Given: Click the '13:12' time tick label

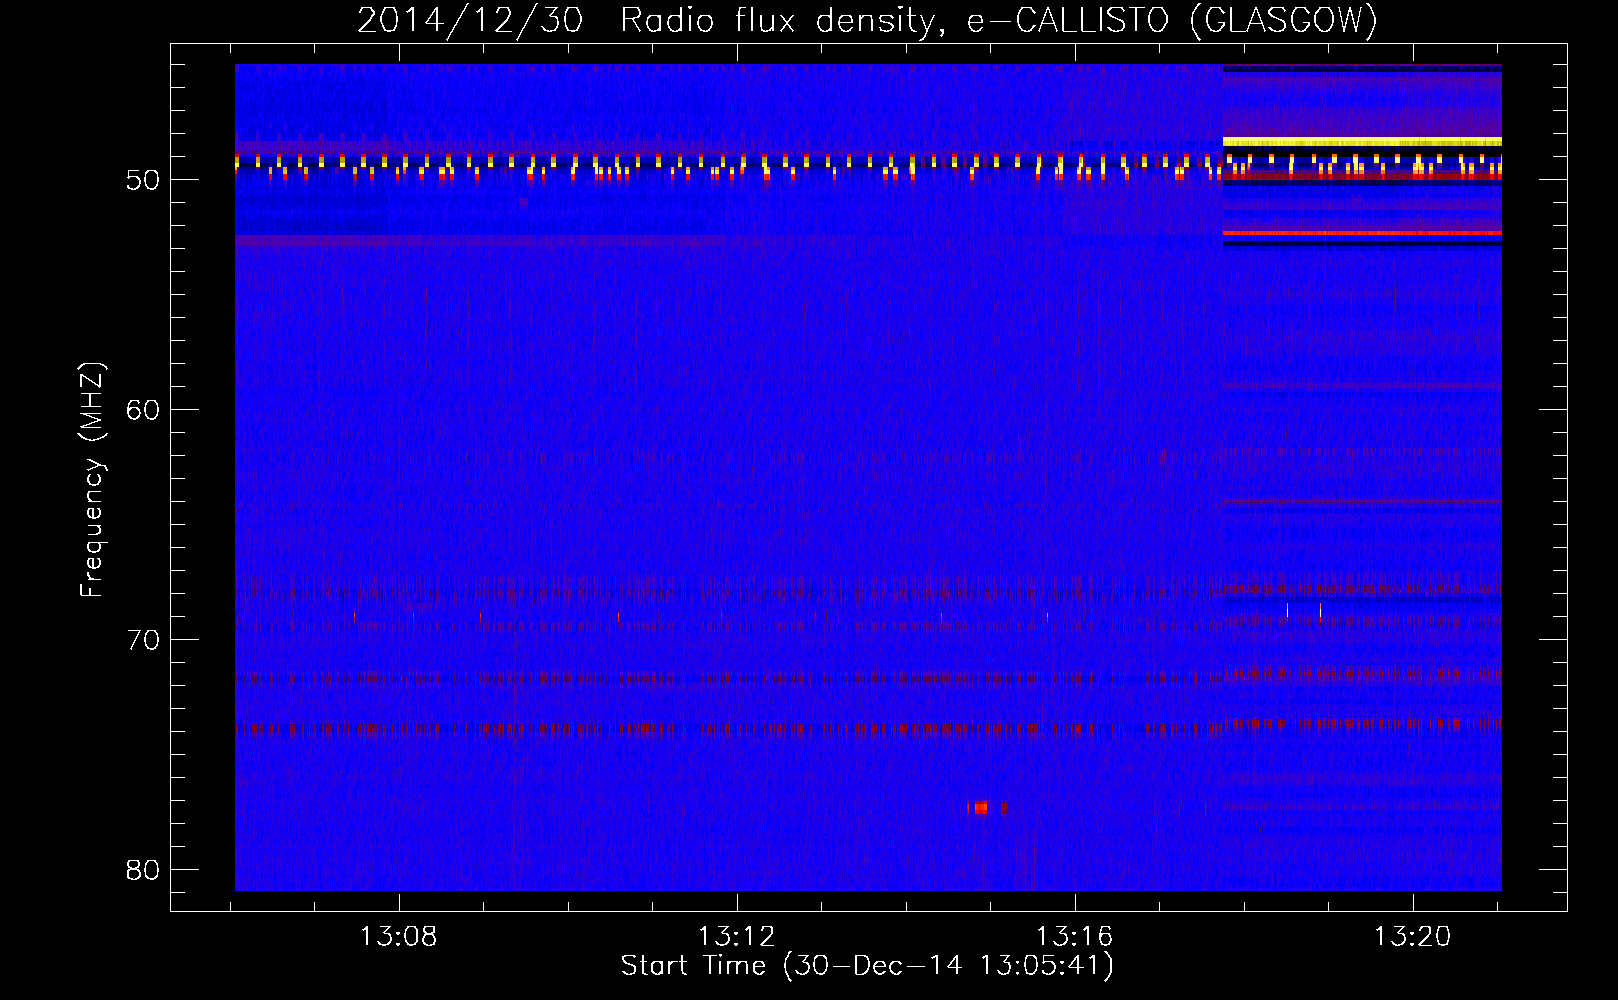Looking at the screenshot, I should 736,937.
